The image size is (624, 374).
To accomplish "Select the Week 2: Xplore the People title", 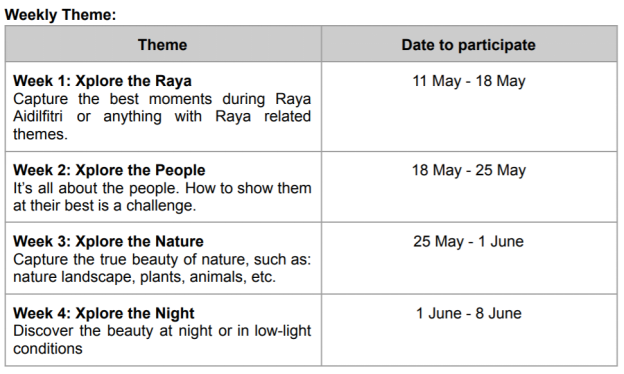I will (x=109, y=170).
